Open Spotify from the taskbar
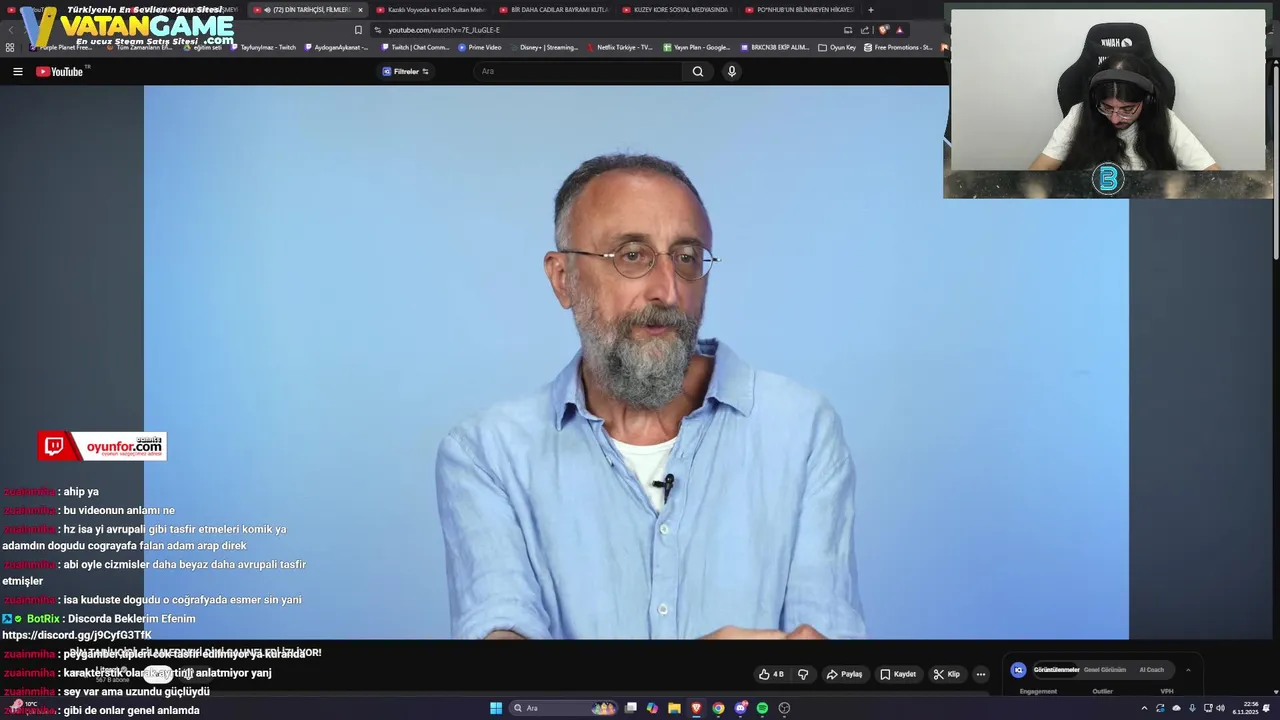The image size is (1280, 720). [x=762, y=708]
